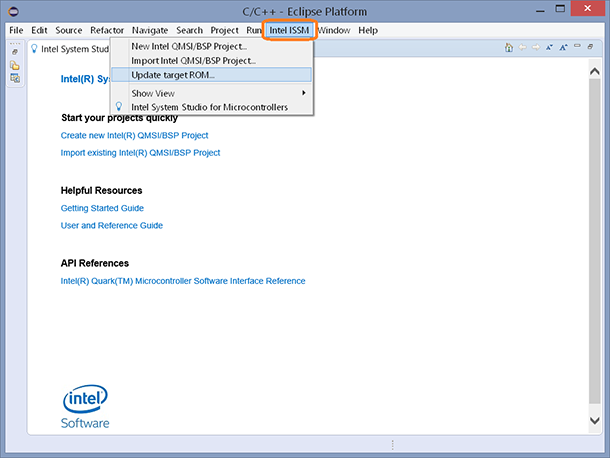The image size is (610, 458).
Task: Click the magnify font size icon
Action: coord(563,47)
